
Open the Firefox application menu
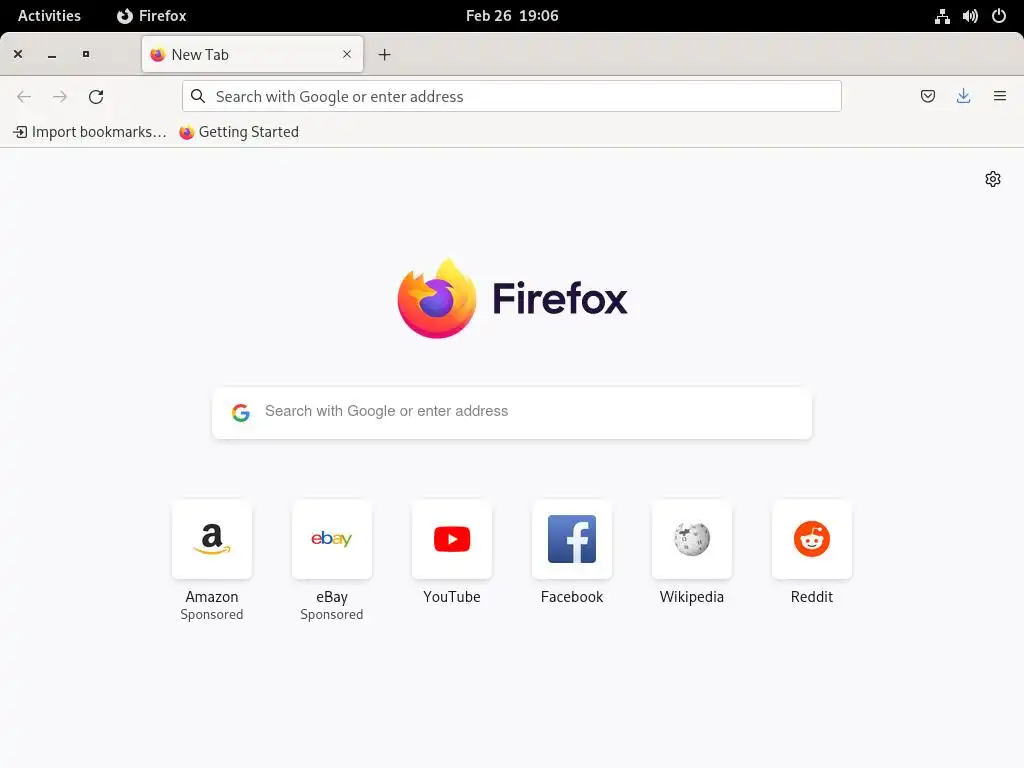(x=999, y=97)
